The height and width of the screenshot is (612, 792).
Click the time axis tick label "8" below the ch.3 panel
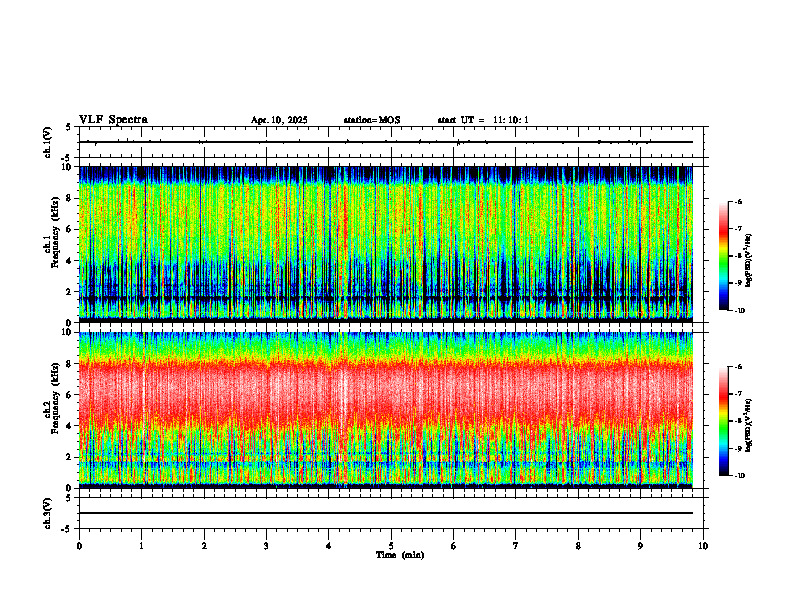578,546
